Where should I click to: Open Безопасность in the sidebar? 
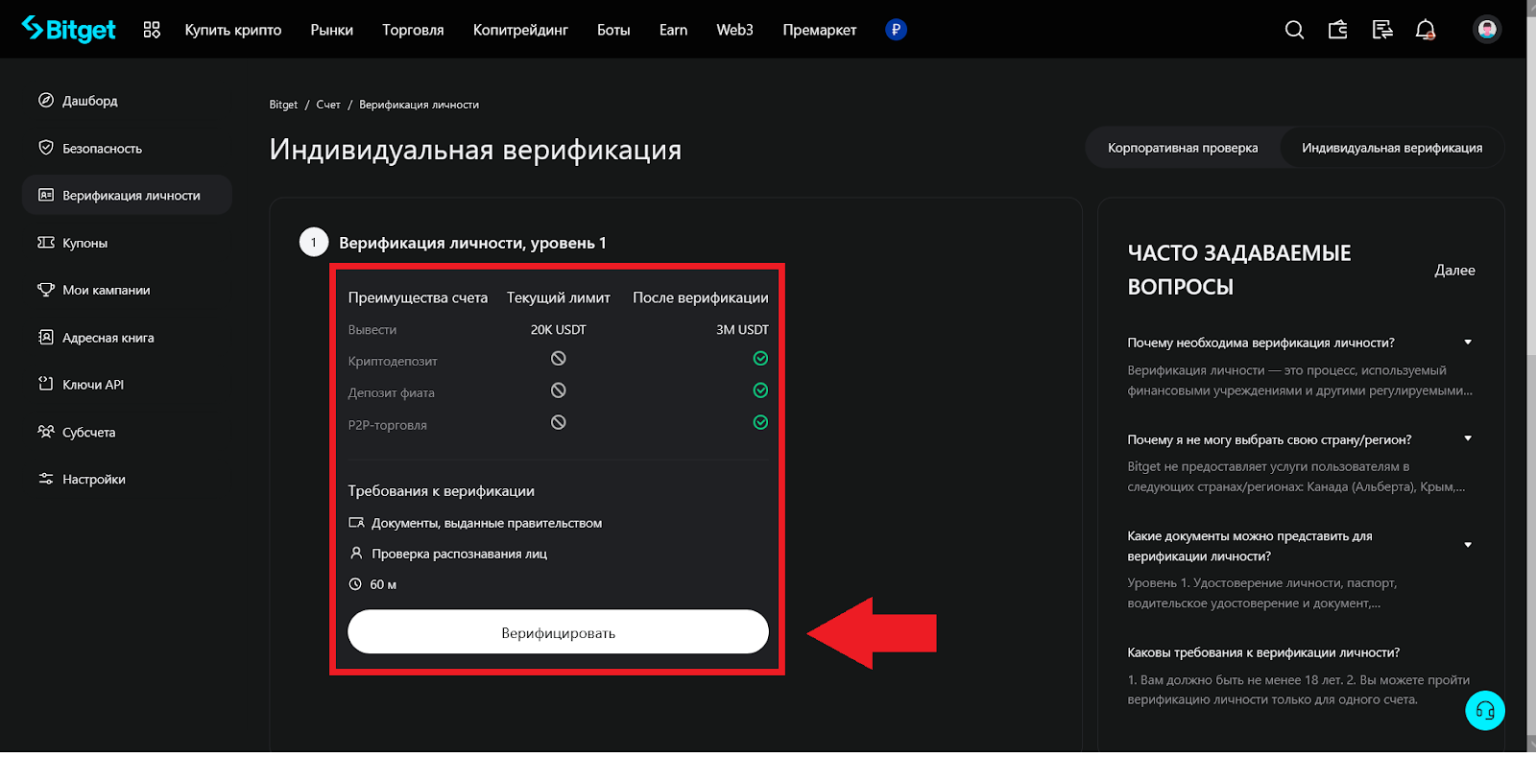click(102, 148)
